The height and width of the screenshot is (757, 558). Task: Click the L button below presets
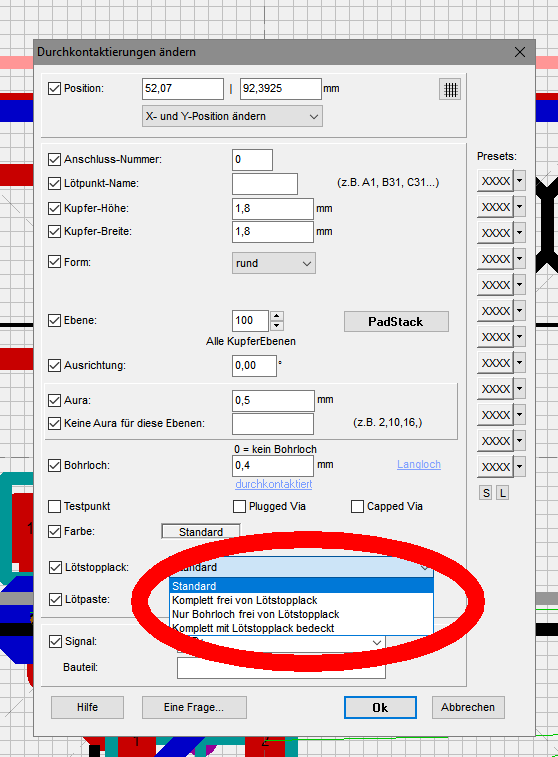[x=502, y=493]
